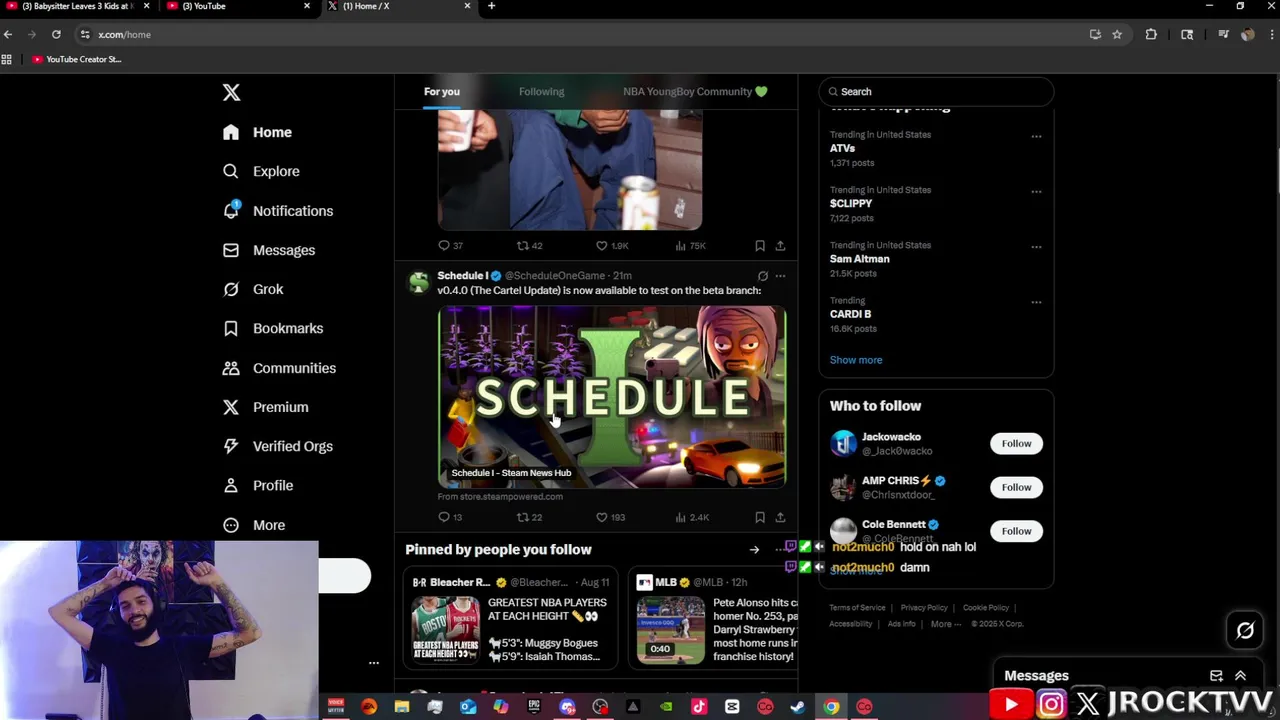Share the upper post showing 75K views
Viewport: 1280px width, 720px height.
[780, 245]
